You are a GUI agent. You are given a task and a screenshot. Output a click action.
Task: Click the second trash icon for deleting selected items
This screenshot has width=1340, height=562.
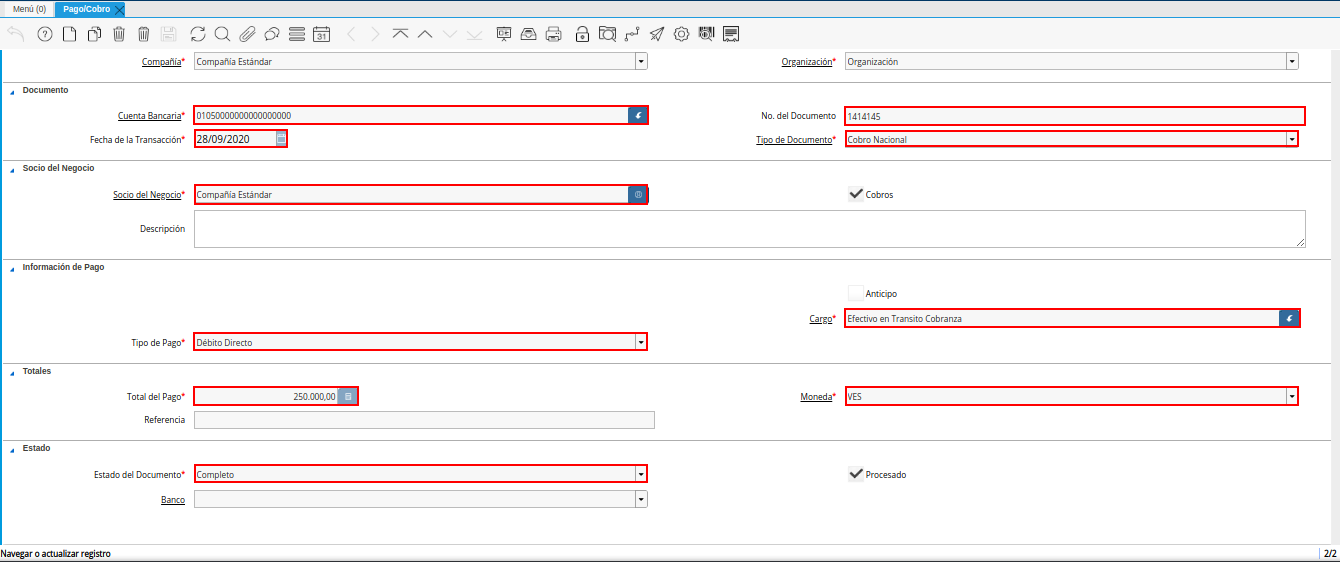[143, 34]
